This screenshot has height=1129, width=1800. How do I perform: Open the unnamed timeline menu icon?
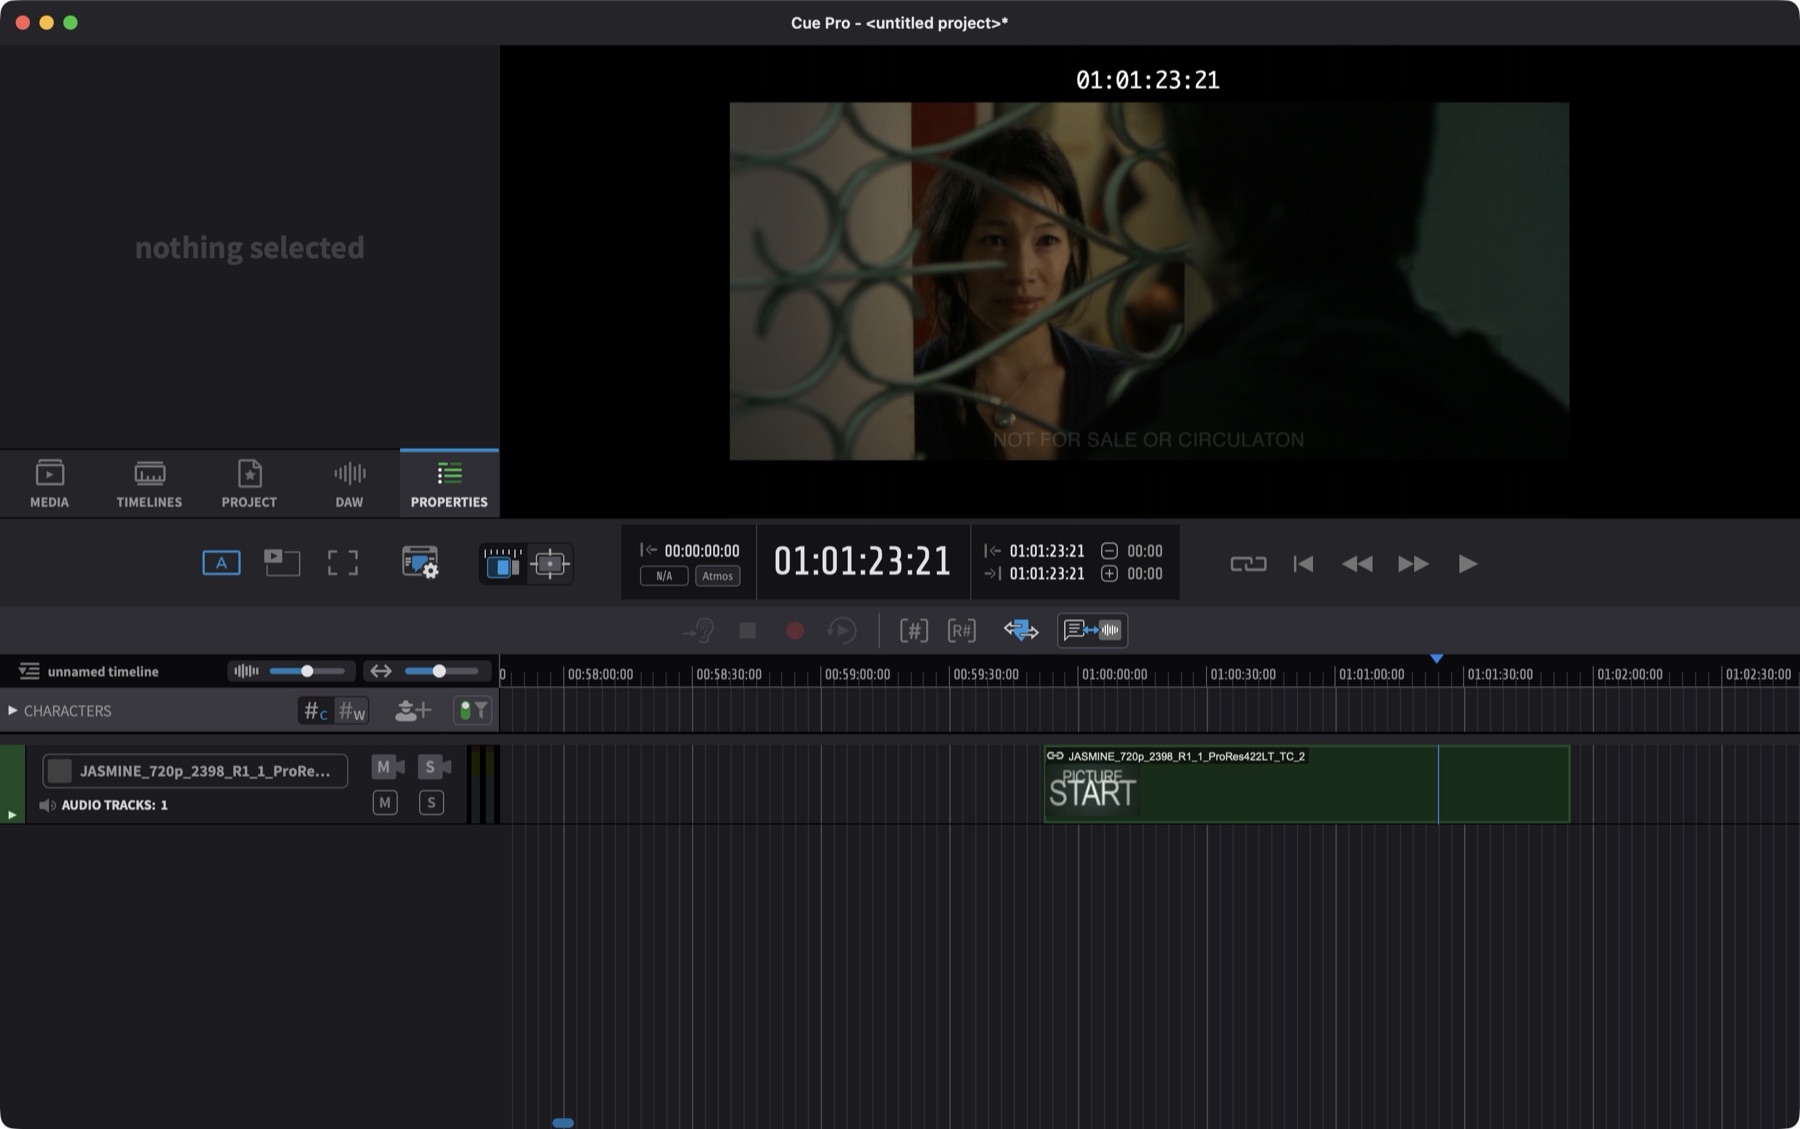(x=29, y=672)
